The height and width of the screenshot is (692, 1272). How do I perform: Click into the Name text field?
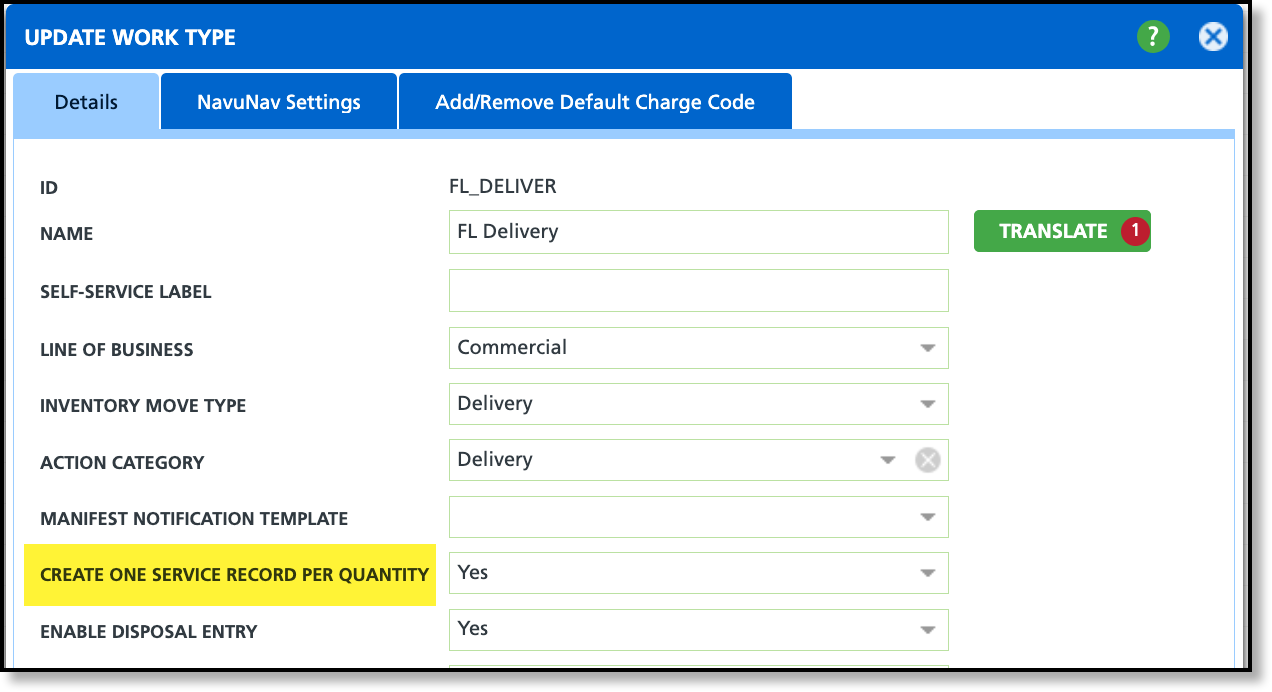[x=698, y=232]
